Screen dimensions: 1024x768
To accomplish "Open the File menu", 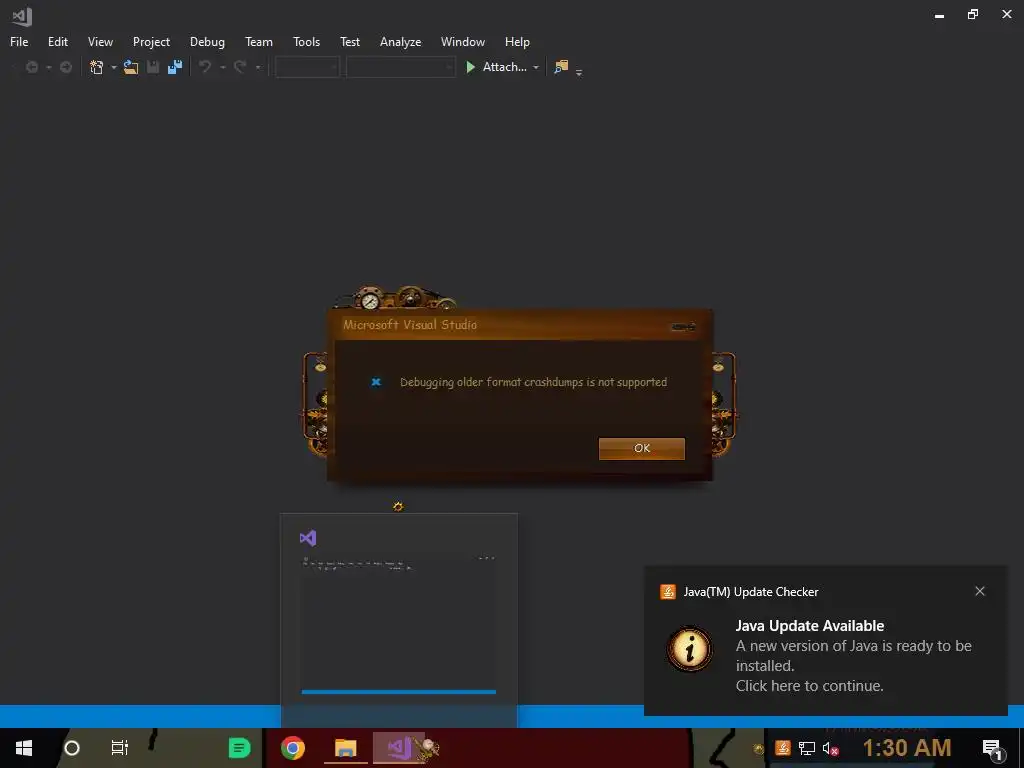I will [19, 42].
